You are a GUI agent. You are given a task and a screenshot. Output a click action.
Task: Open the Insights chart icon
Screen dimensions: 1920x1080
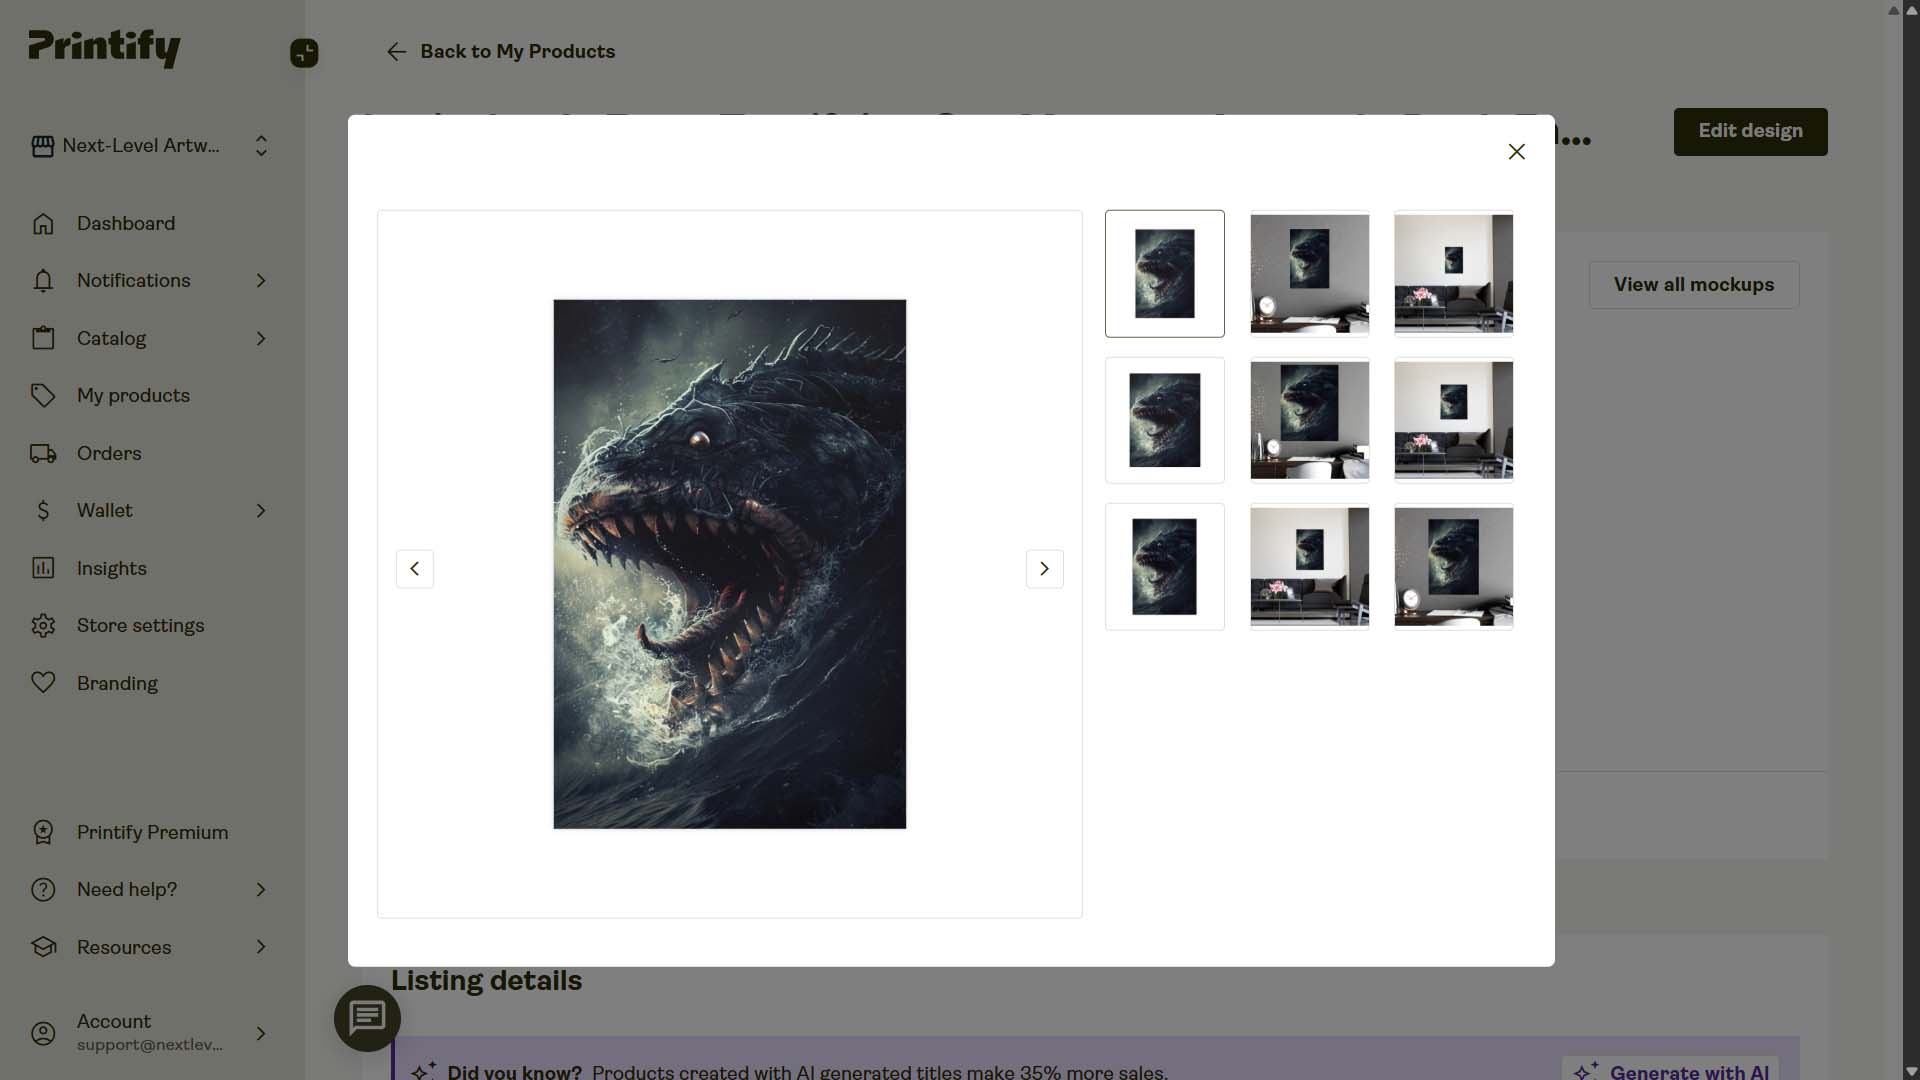[x=43, y=568]
